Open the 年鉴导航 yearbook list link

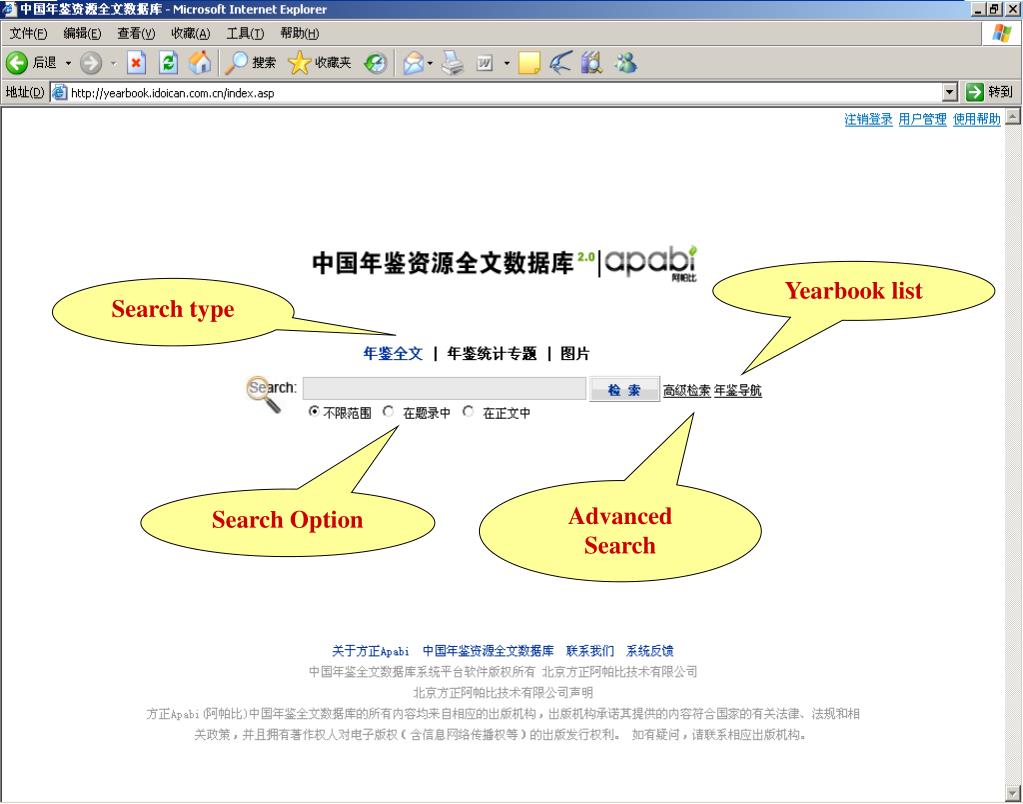pos(737,390)
